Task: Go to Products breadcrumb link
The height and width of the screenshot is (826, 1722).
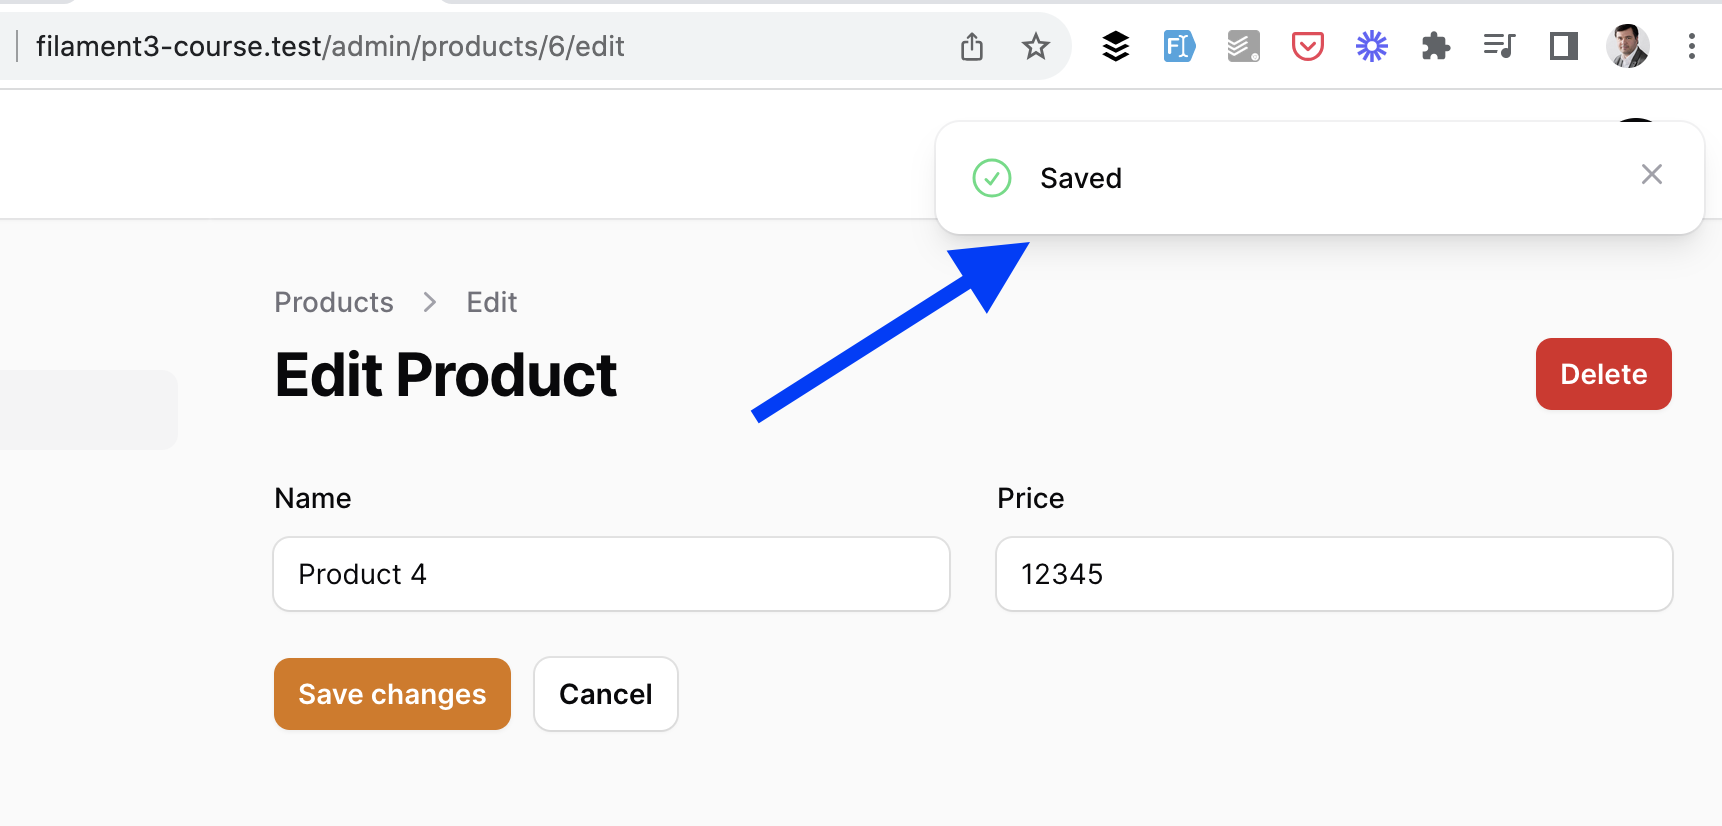Action: click(334, 302)
